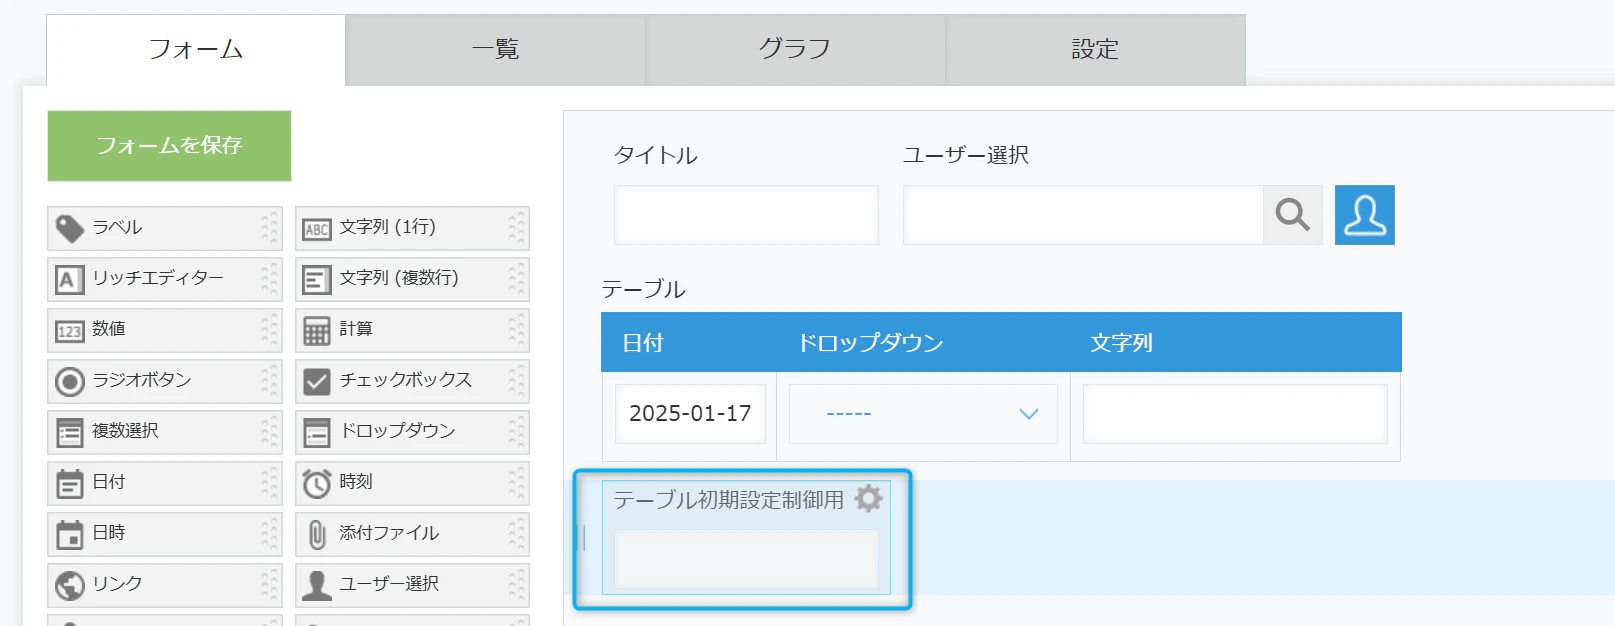Click the リッチエディター field icon
Screen dimensions: 1615x626
coord(69,279)
